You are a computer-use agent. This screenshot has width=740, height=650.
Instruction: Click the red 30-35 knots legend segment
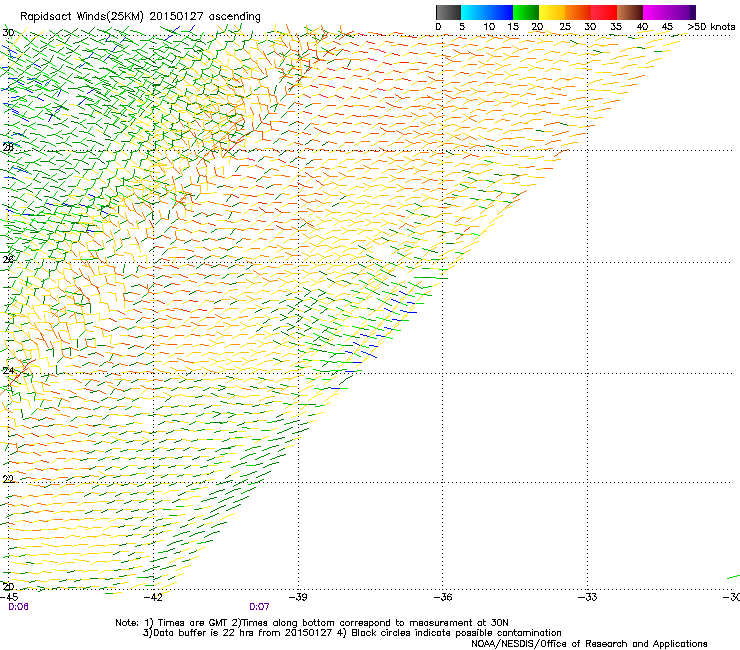click(x=604, y=12)
